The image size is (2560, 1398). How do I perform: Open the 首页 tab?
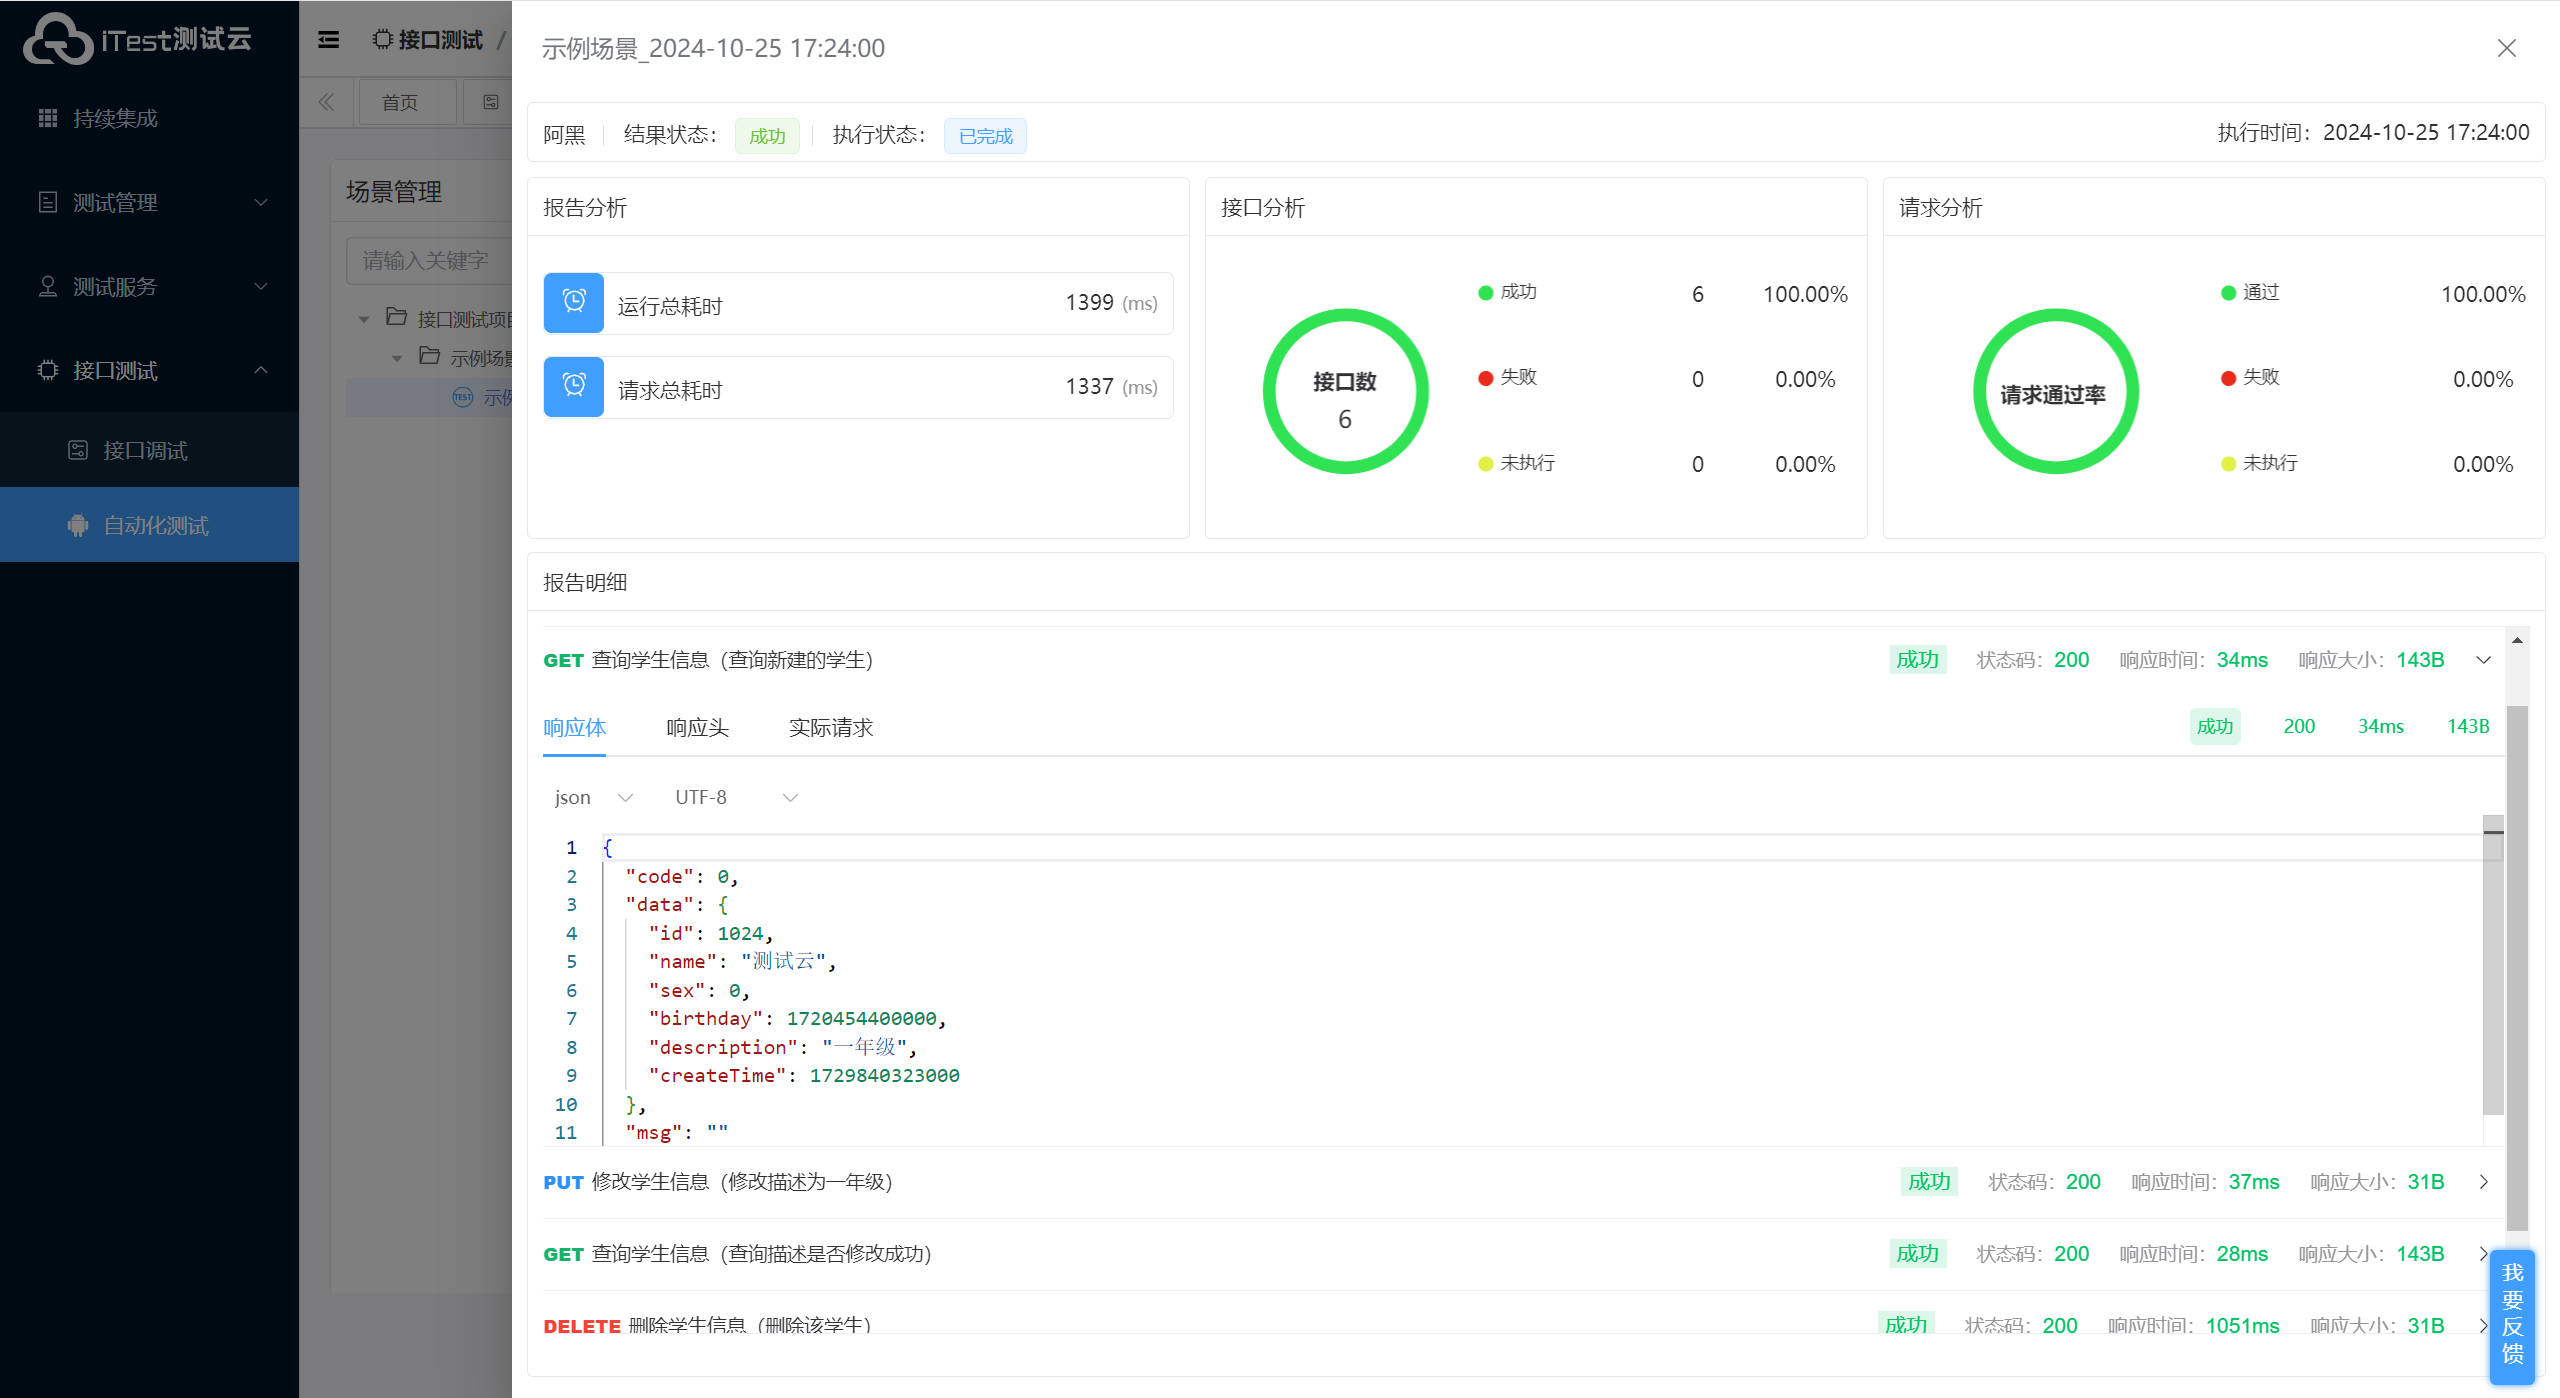400,102
